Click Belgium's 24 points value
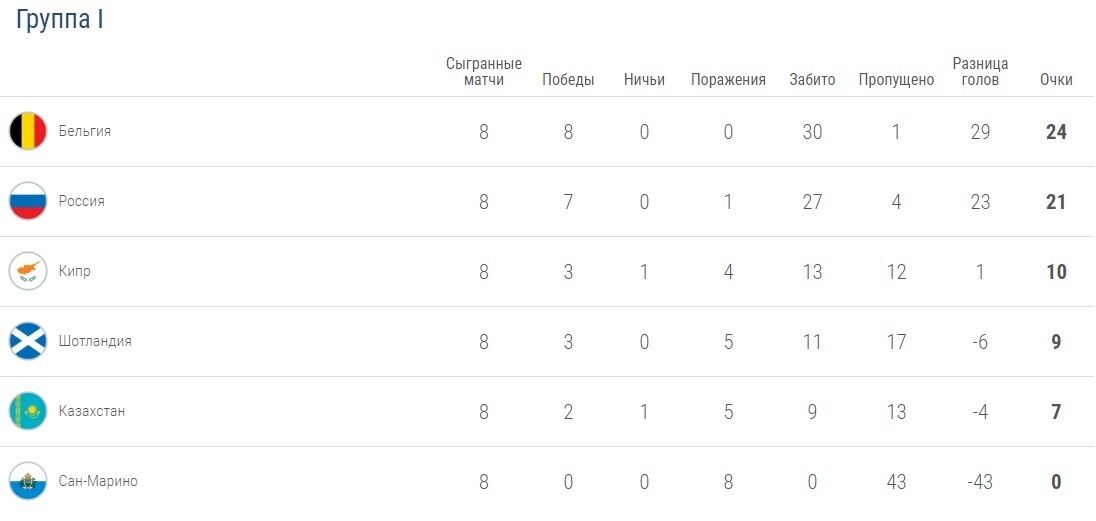 pyautogui.click(x=1056, y=131)
